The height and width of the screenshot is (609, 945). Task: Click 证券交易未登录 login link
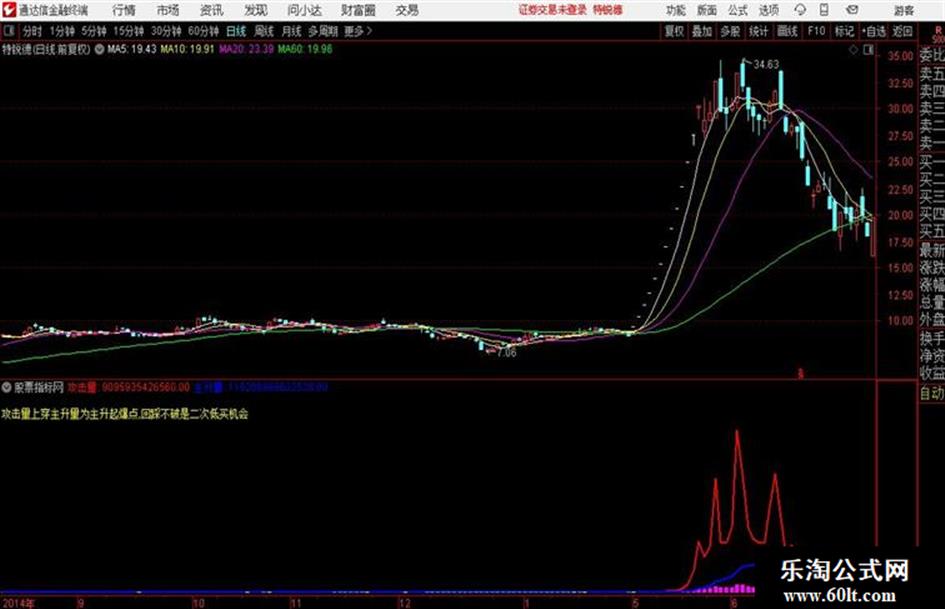(553, 10)
